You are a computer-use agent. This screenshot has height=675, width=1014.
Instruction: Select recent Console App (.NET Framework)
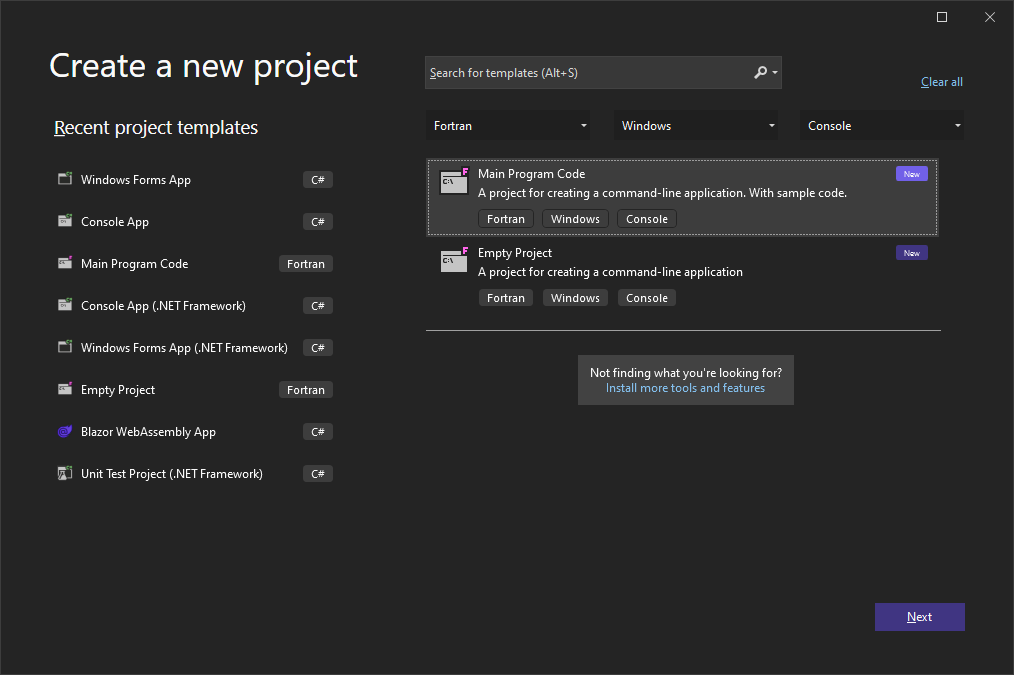coord(195,305)
